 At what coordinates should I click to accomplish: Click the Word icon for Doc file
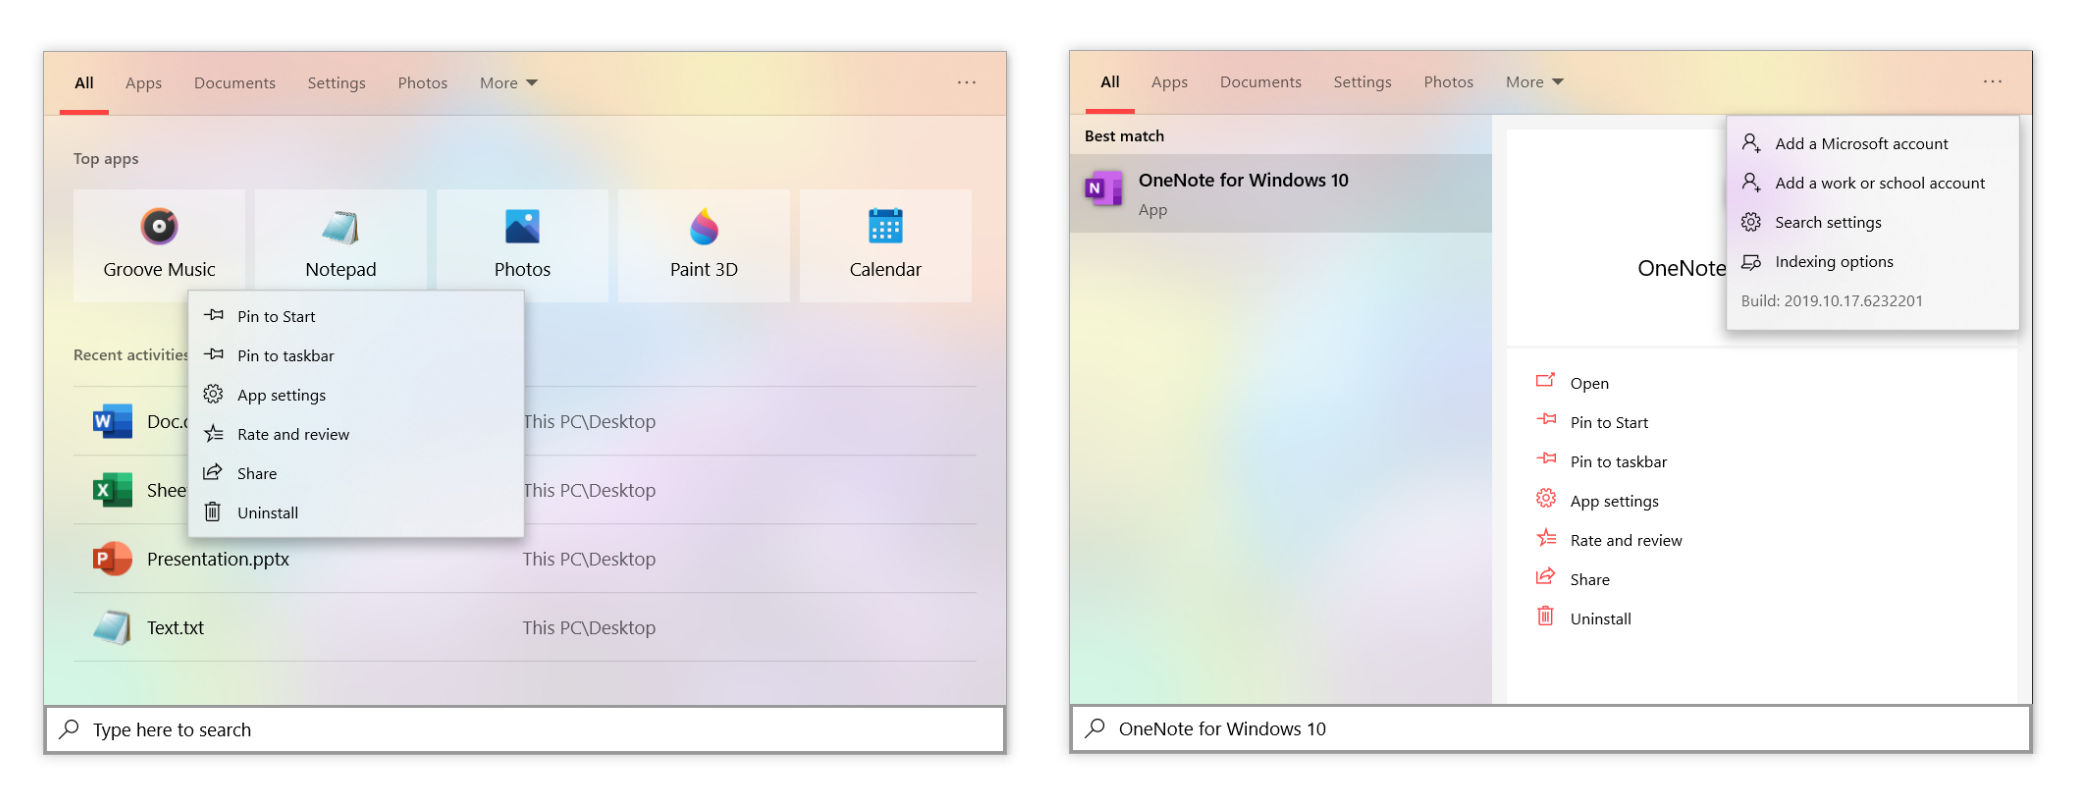click(113, 421)
